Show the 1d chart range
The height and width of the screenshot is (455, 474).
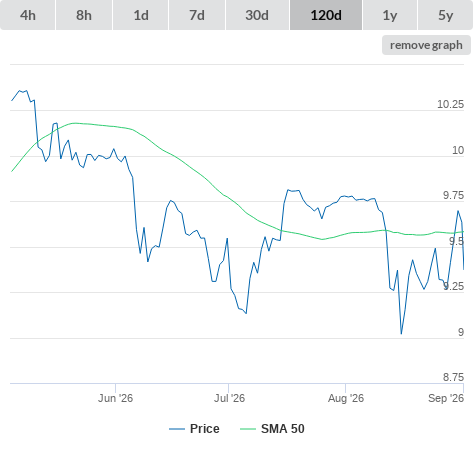[141, 15]
